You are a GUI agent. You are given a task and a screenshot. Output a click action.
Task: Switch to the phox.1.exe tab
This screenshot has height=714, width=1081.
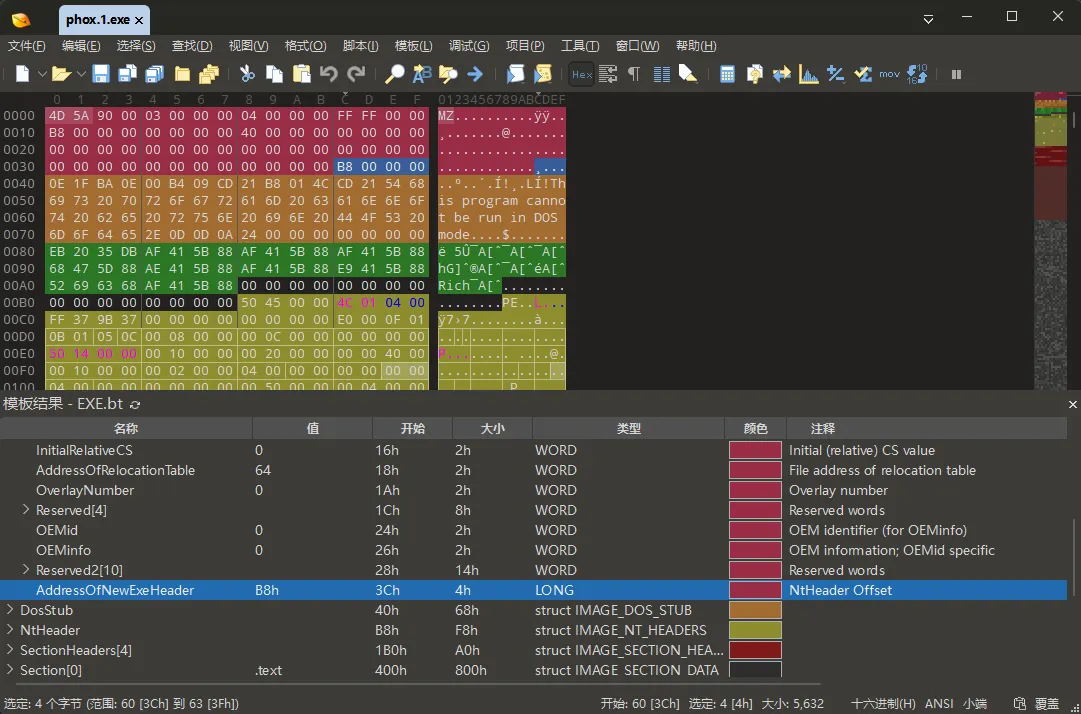point(104,20)
